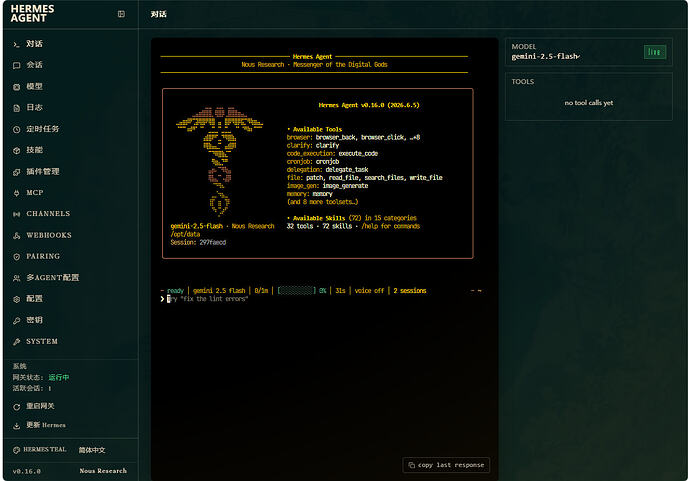Click the terminal icon beside 对话
The height and width of the screenshot is (481, 690).
coord(16,44)
